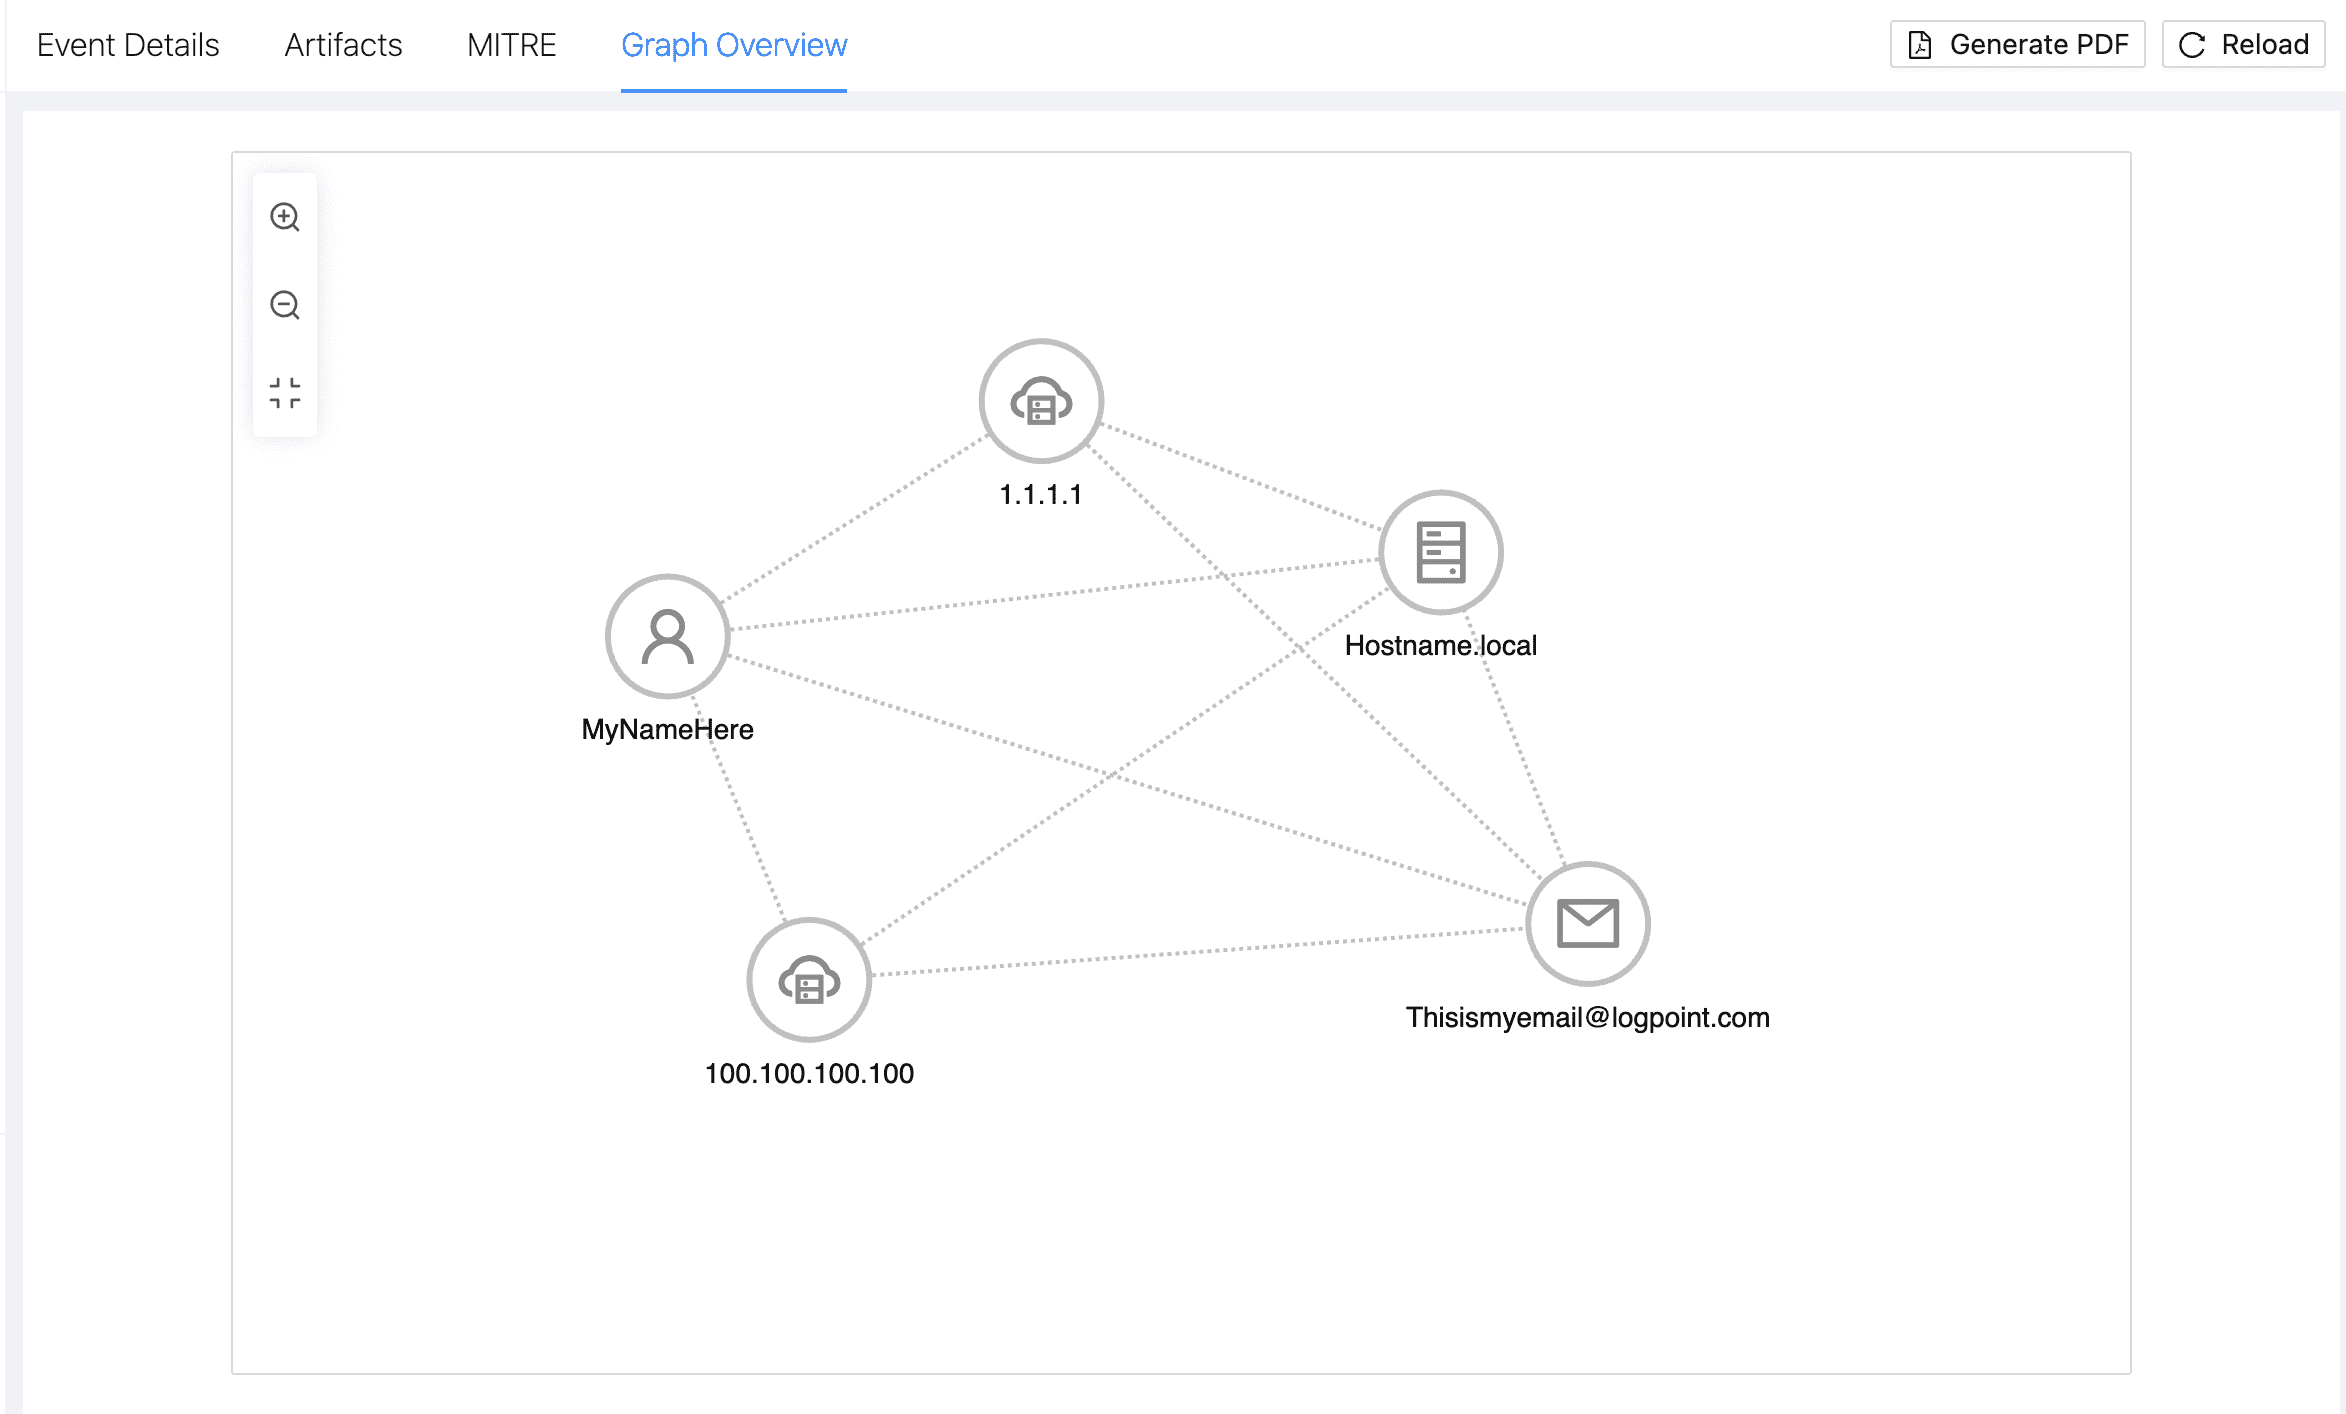Open the Artifacts tab
Viewport: 2346px width, 1414px height.
[x=343, y=44]
